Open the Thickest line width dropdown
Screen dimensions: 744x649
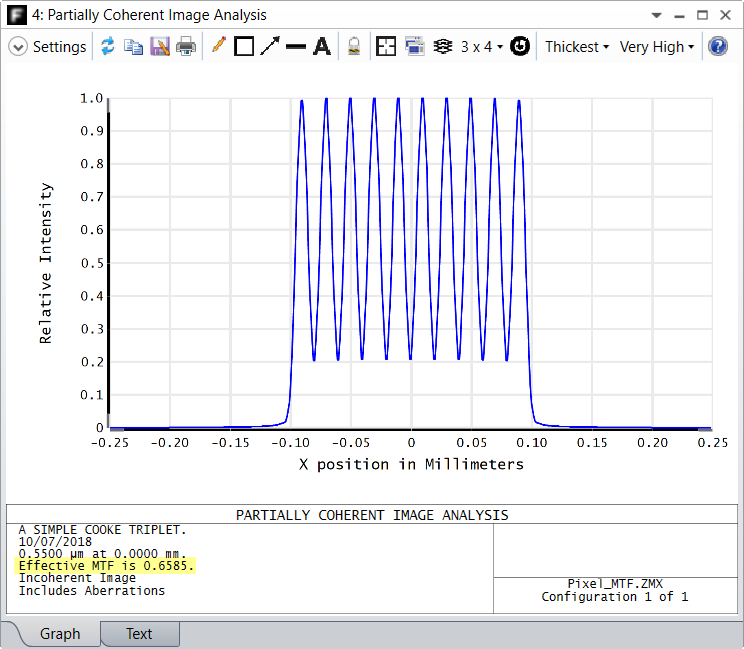(x=577, y=47)
